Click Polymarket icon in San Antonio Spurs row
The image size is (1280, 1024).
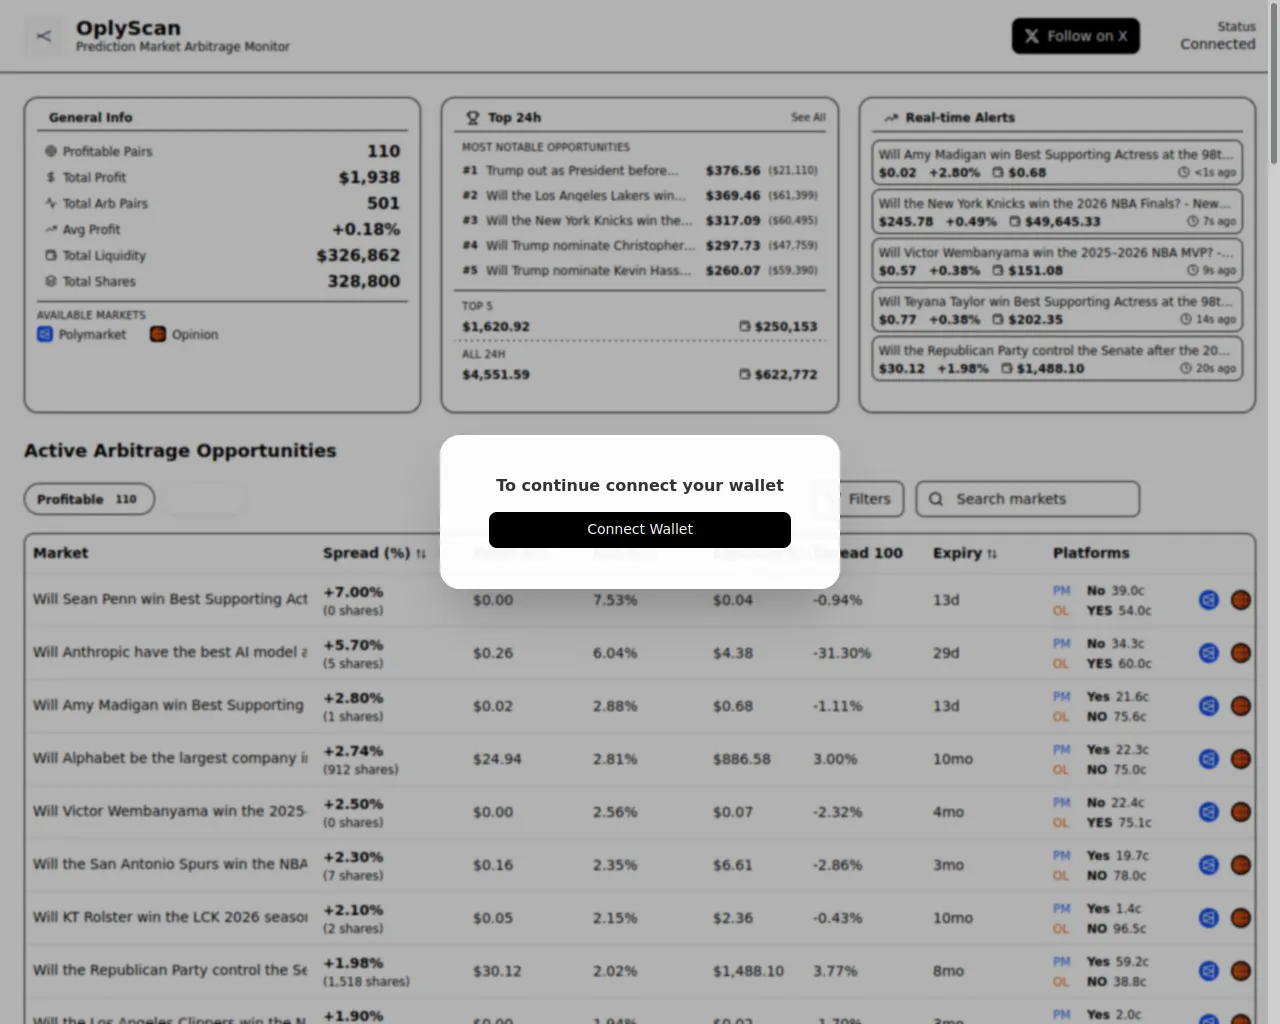(1209, 865)
